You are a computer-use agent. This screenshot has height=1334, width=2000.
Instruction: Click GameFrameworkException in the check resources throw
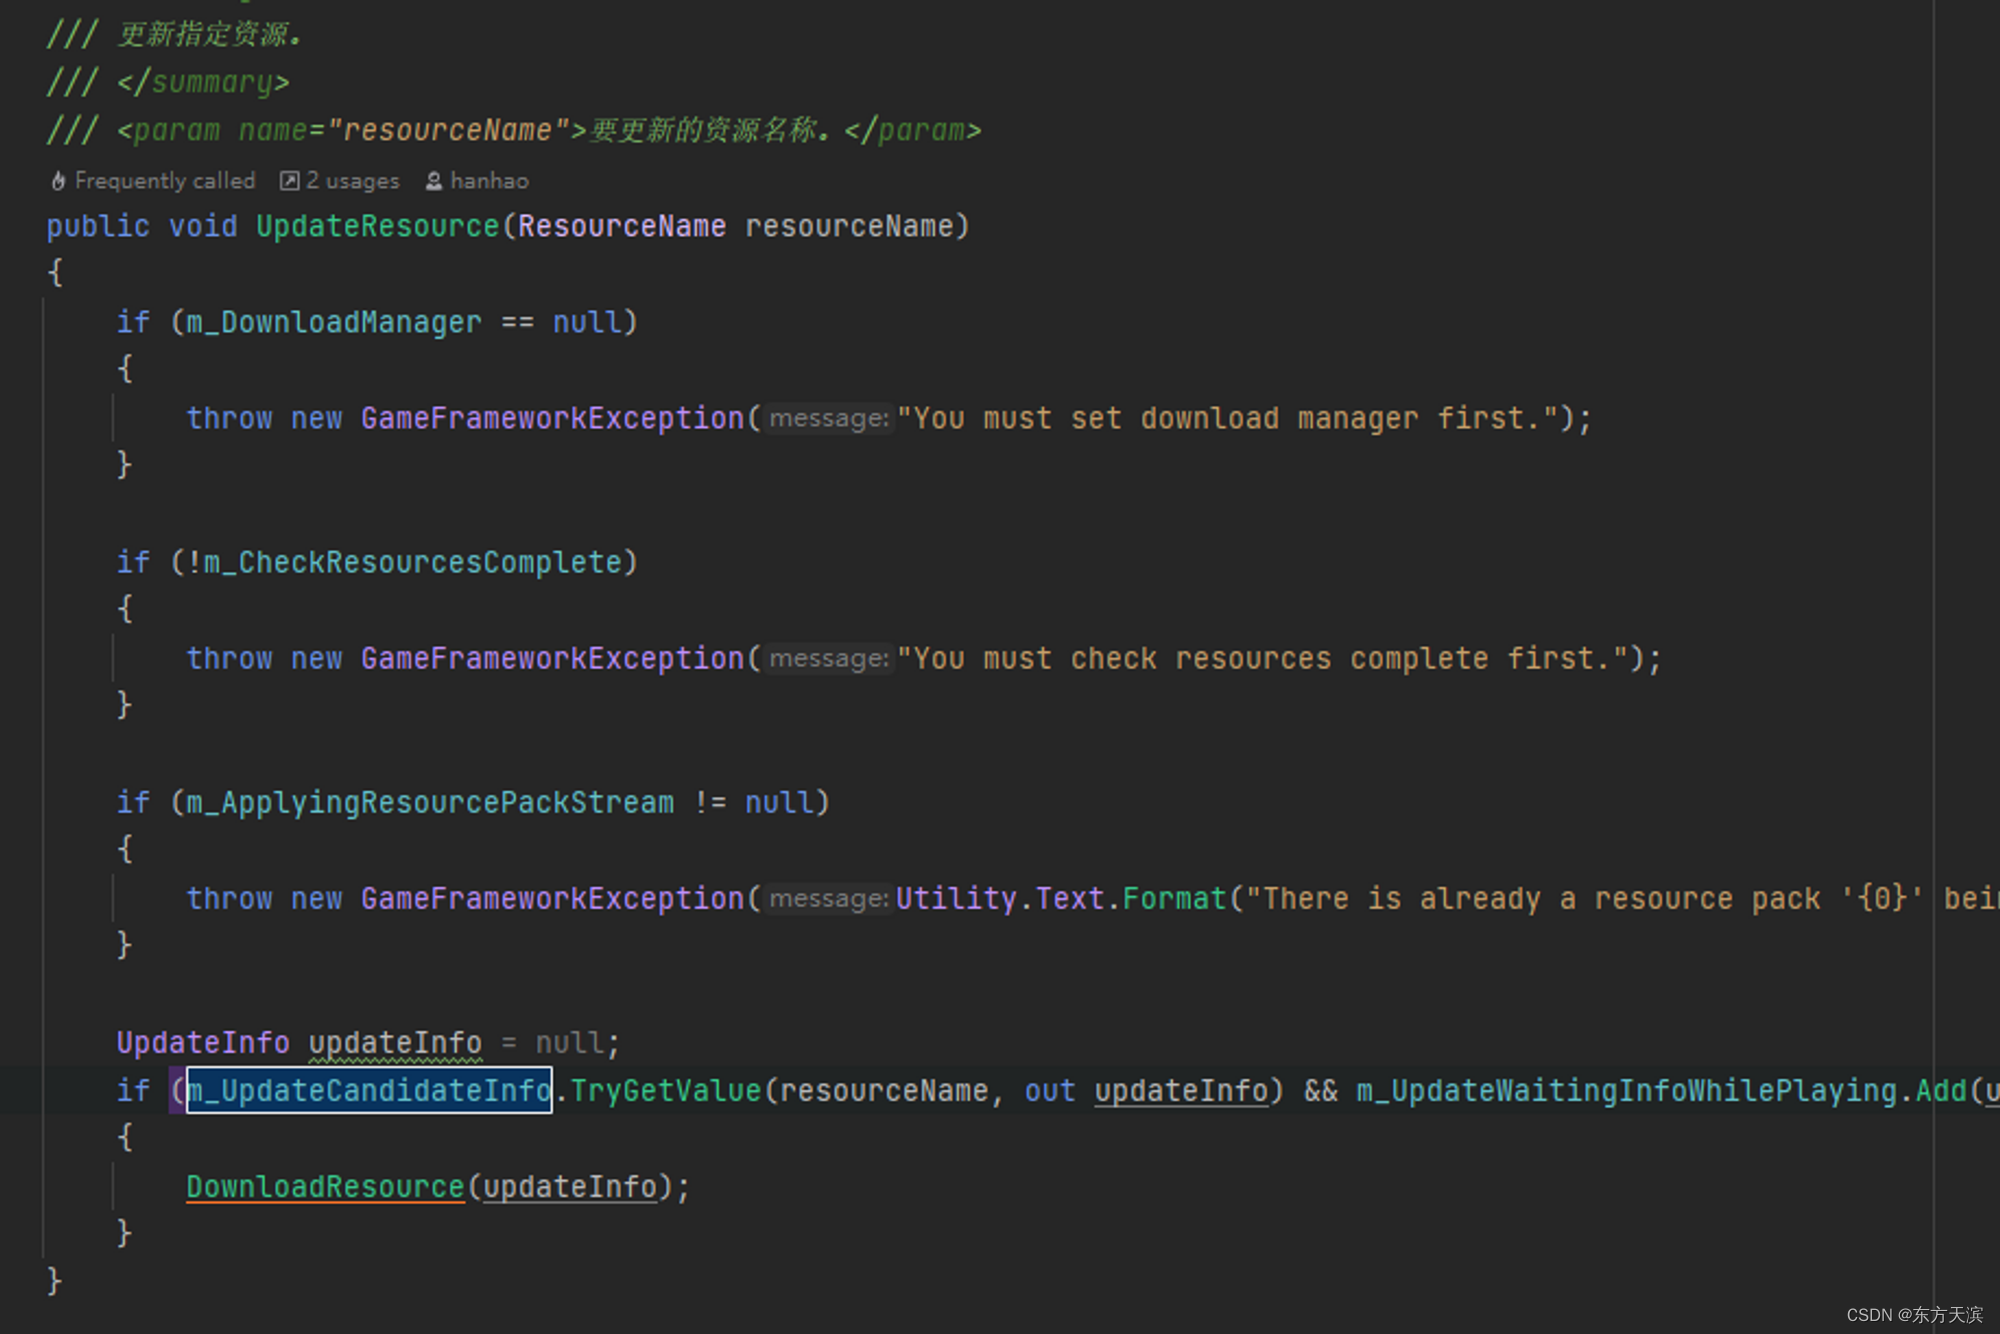pos(552,658)
